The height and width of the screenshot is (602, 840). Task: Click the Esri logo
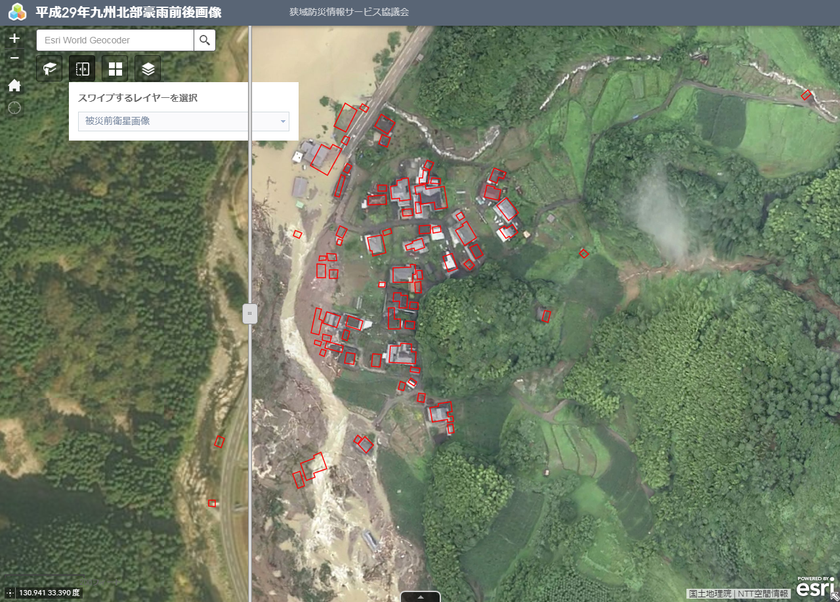(x=814, y=587)
